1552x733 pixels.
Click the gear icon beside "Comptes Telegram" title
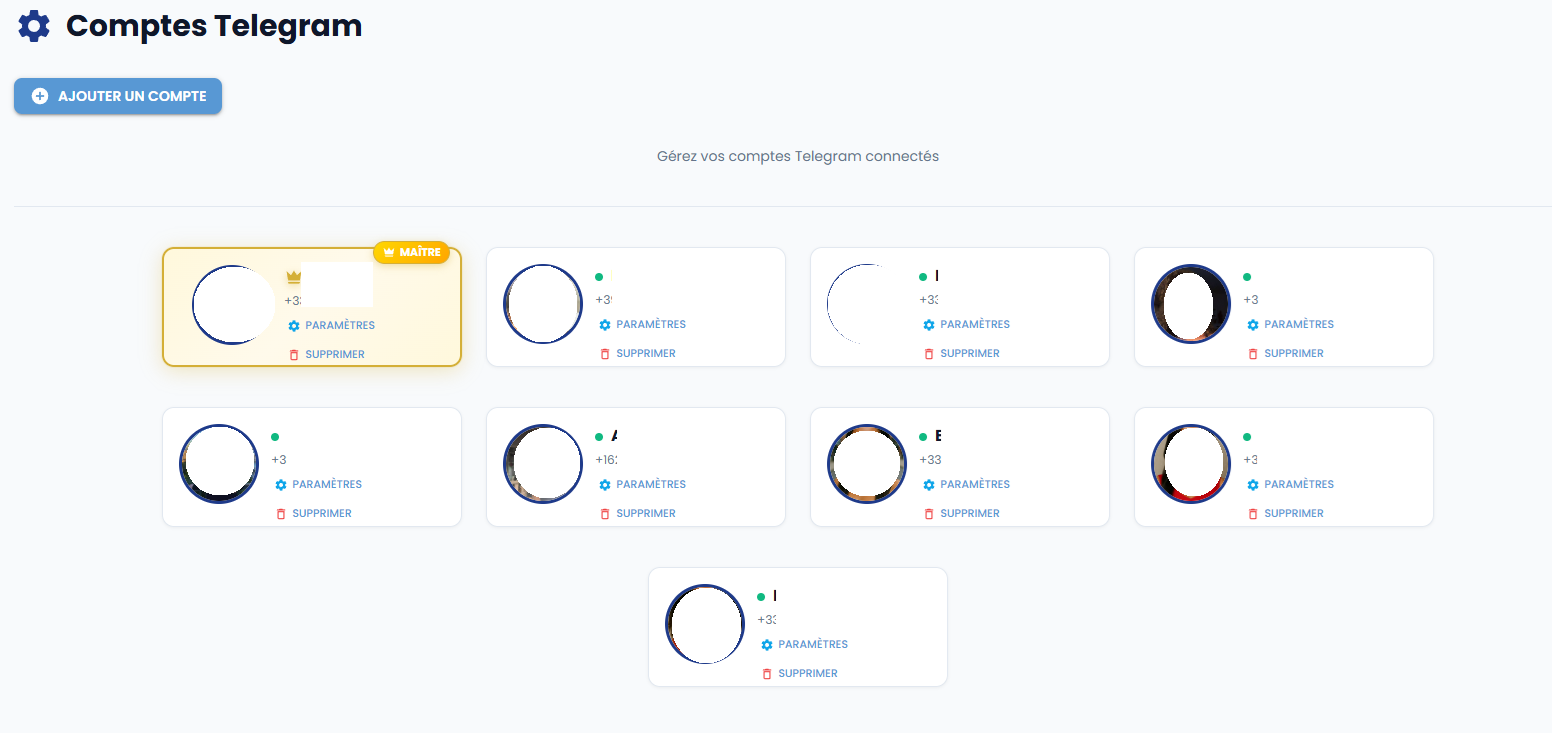[x=32, y=25]
